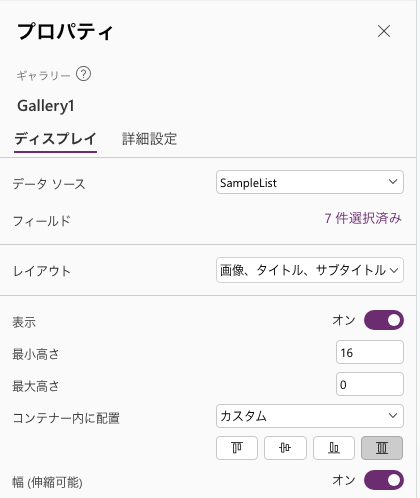
Task: Toggle the 表示 switch off
Action: [384, 320]
